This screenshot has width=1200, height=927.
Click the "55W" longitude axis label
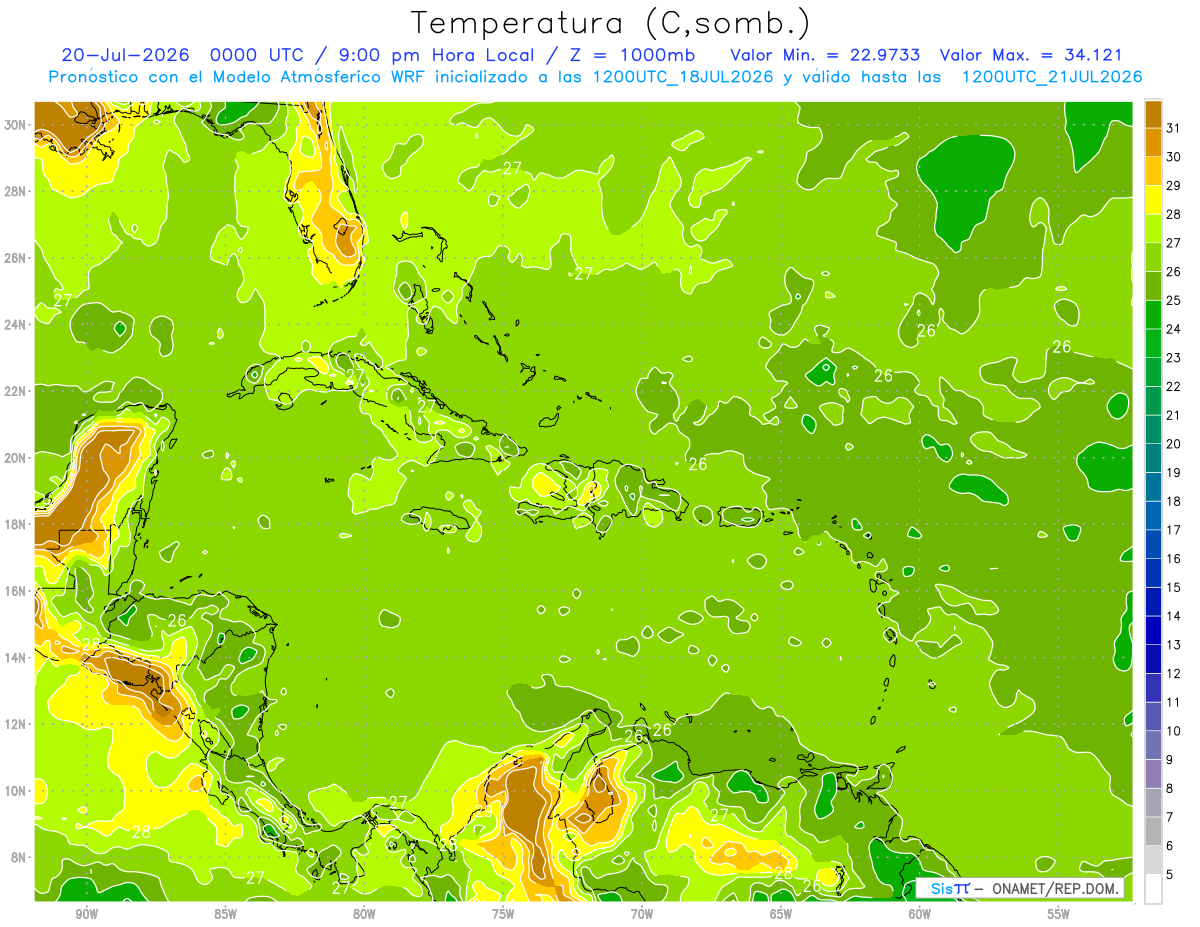1058,914
